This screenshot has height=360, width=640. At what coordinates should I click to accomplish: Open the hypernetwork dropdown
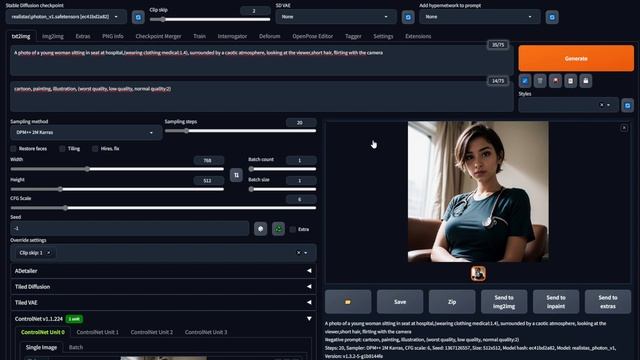pyautogui.click(x=480, y=17)
